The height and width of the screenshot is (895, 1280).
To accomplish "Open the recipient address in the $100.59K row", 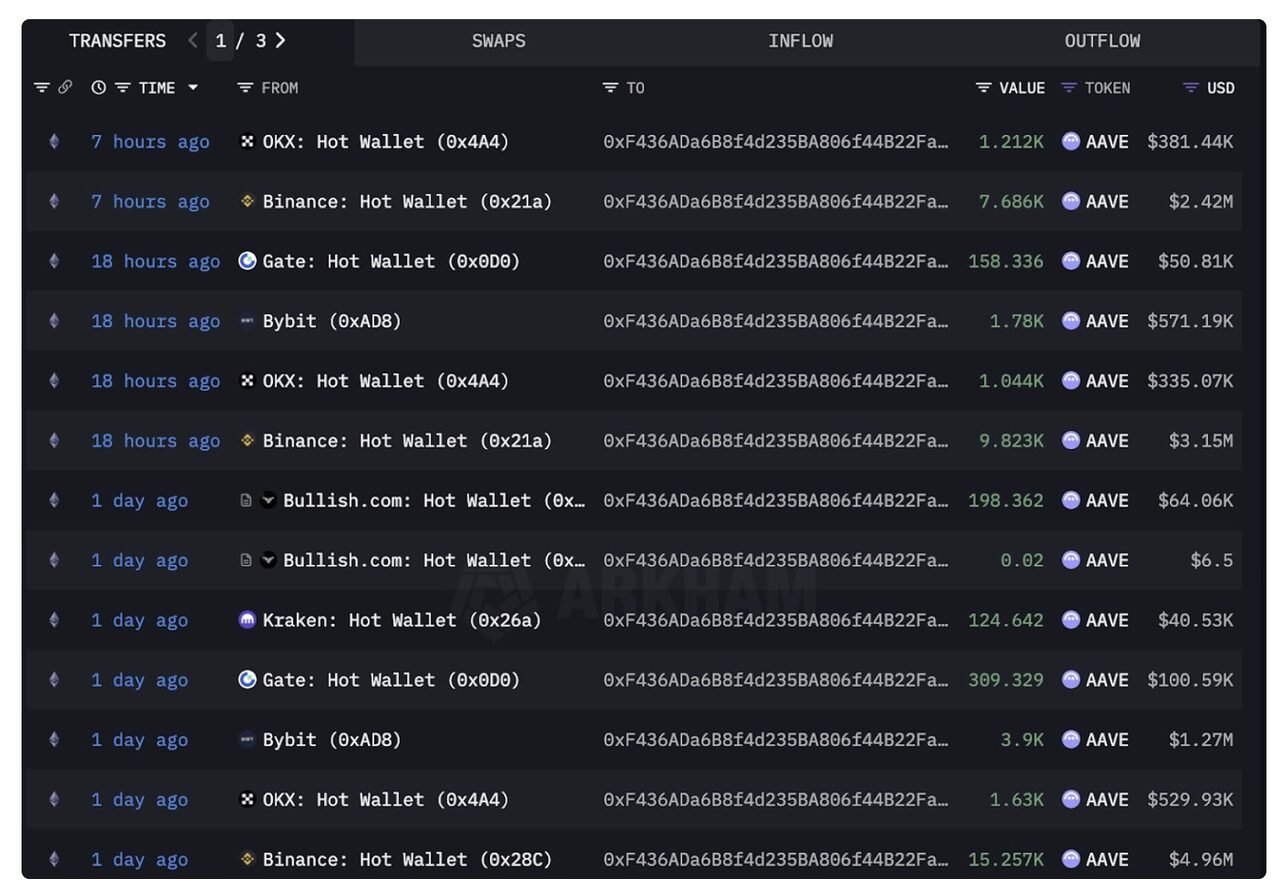I will point(776,680).
